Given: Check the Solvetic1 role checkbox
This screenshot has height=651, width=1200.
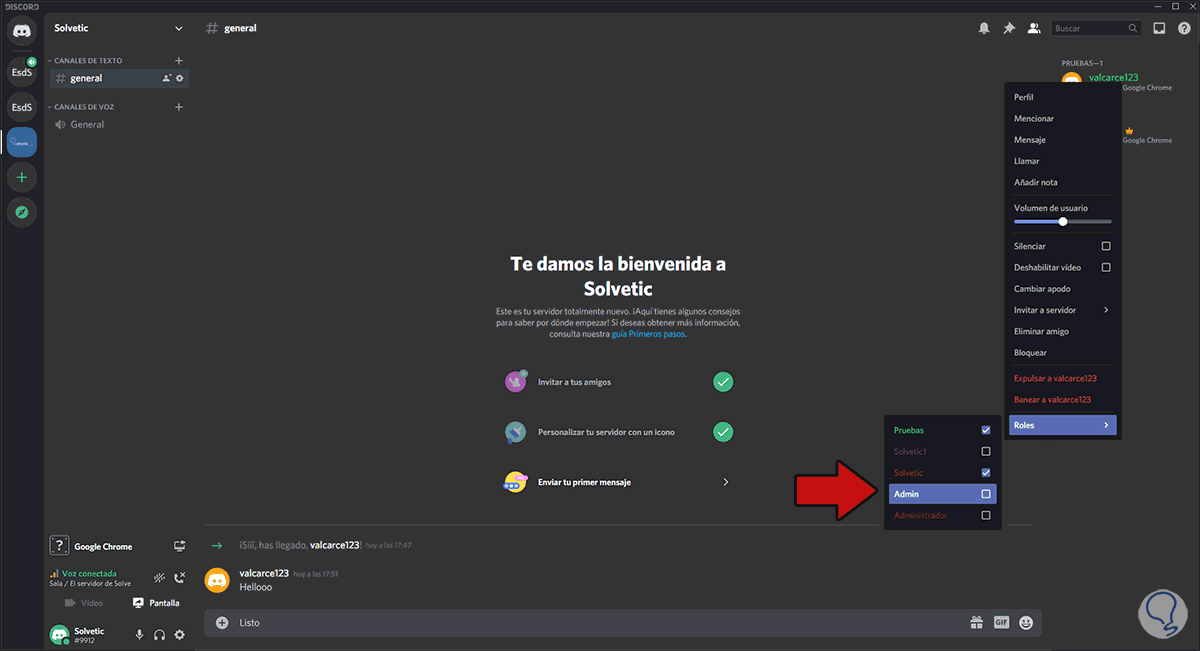Looking at the screenshot, I should pyautogui.click(x=986, y=451).
